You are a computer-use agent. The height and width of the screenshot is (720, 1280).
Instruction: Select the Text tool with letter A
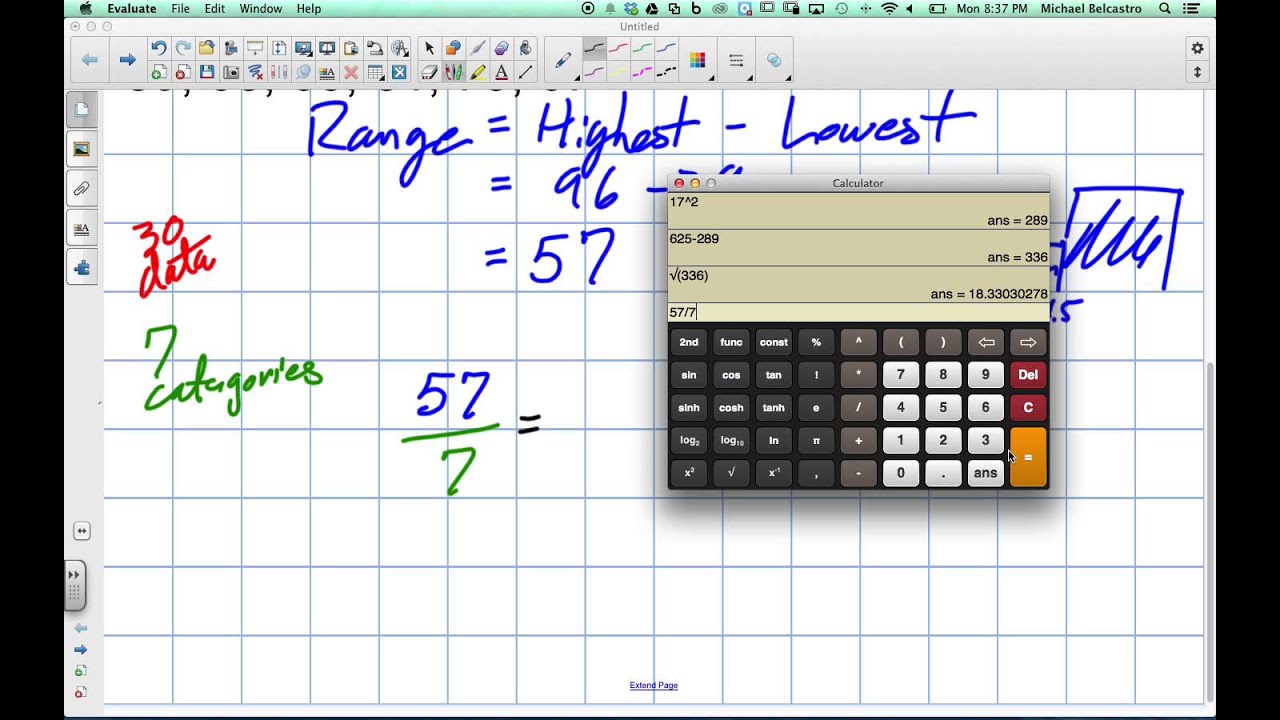pos(501,73)
